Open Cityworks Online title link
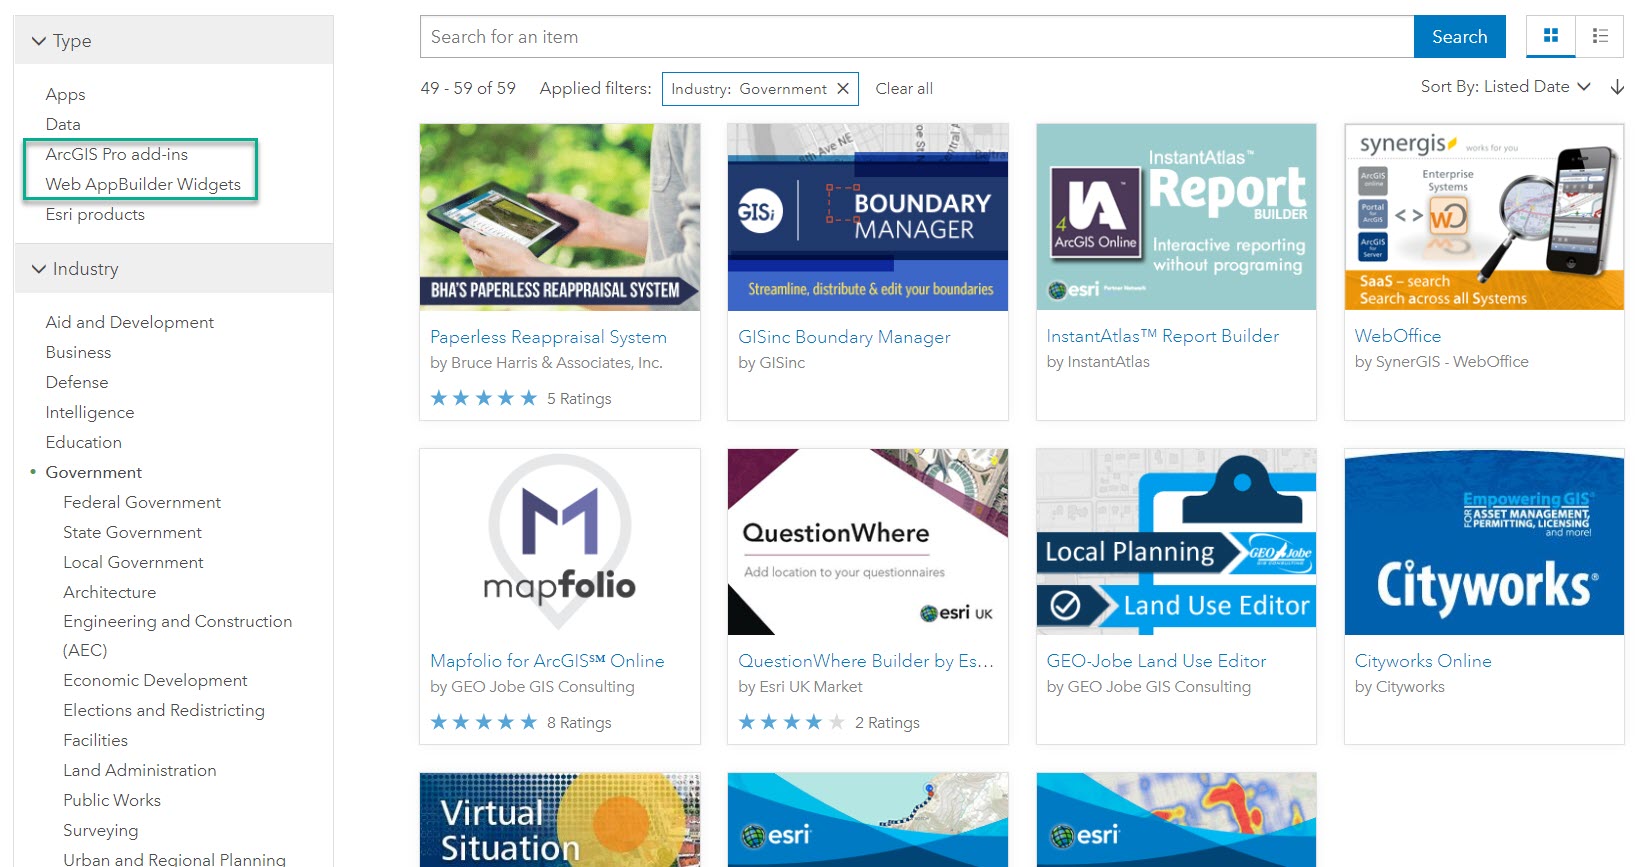 point(1422,661)
